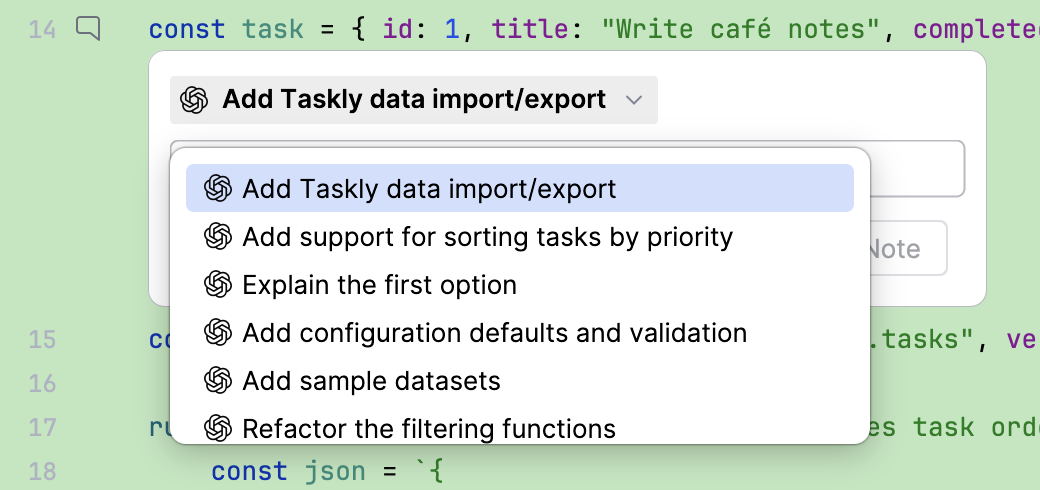Click the icon beside "Refactor the filtering functions"
Image resolution: width=1040 pixels, height=490 pixels.
[x=218, y=428]
